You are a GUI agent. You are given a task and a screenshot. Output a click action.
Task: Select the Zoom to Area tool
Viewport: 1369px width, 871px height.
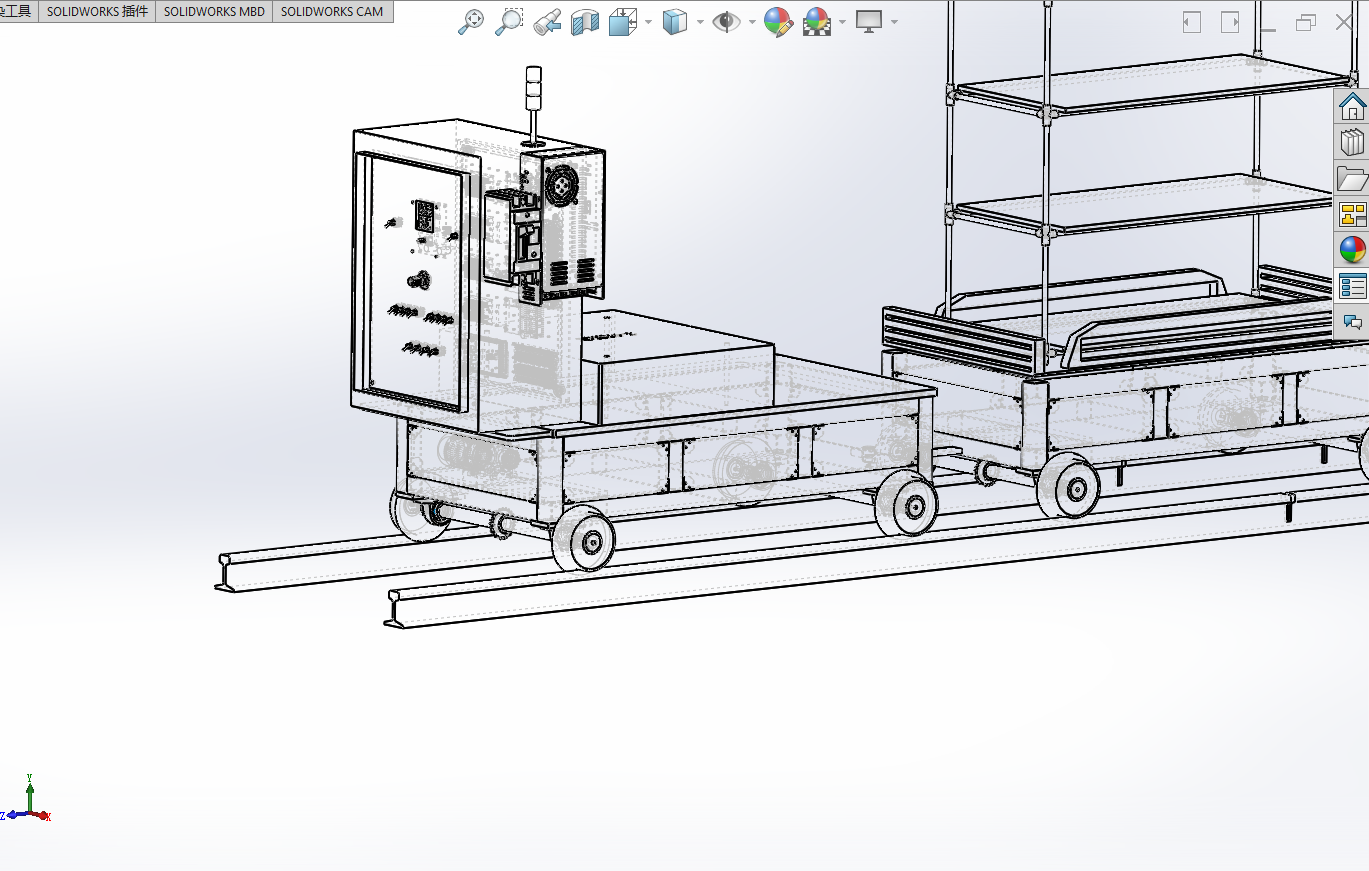coord(509,22)
